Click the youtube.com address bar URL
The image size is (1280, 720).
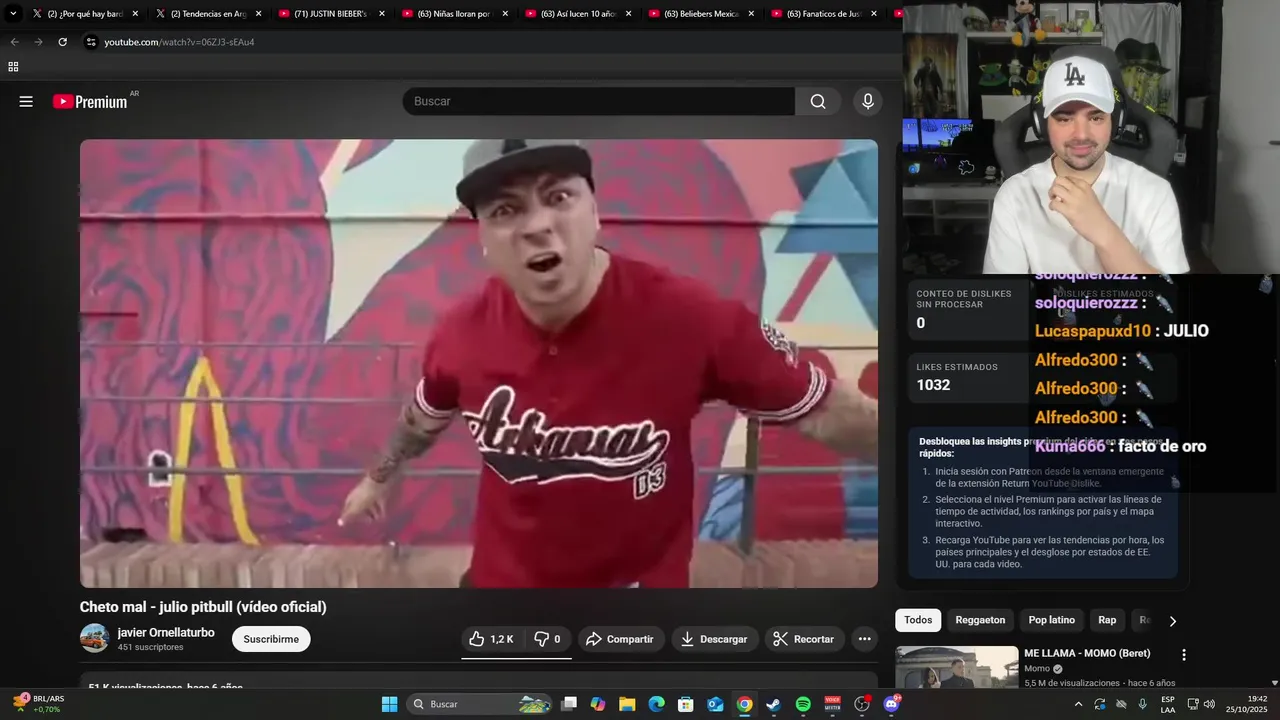179,42
